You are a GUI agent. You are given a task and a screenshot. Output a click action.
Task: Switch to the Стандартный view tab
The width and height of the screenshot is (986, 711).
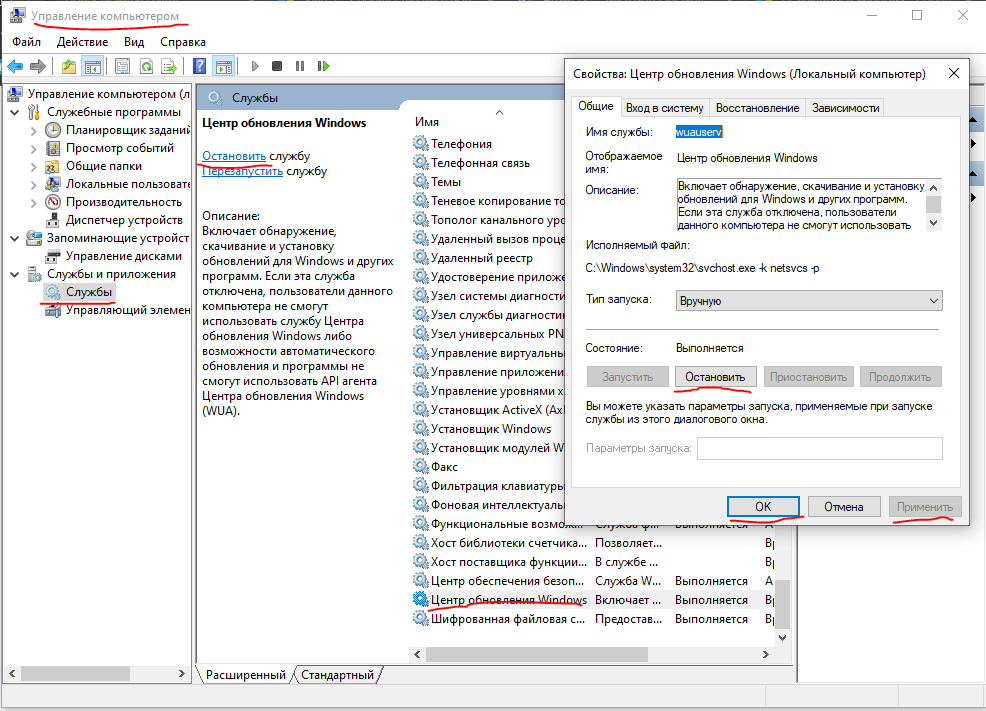pyautogui.click(x=337, y=675)
